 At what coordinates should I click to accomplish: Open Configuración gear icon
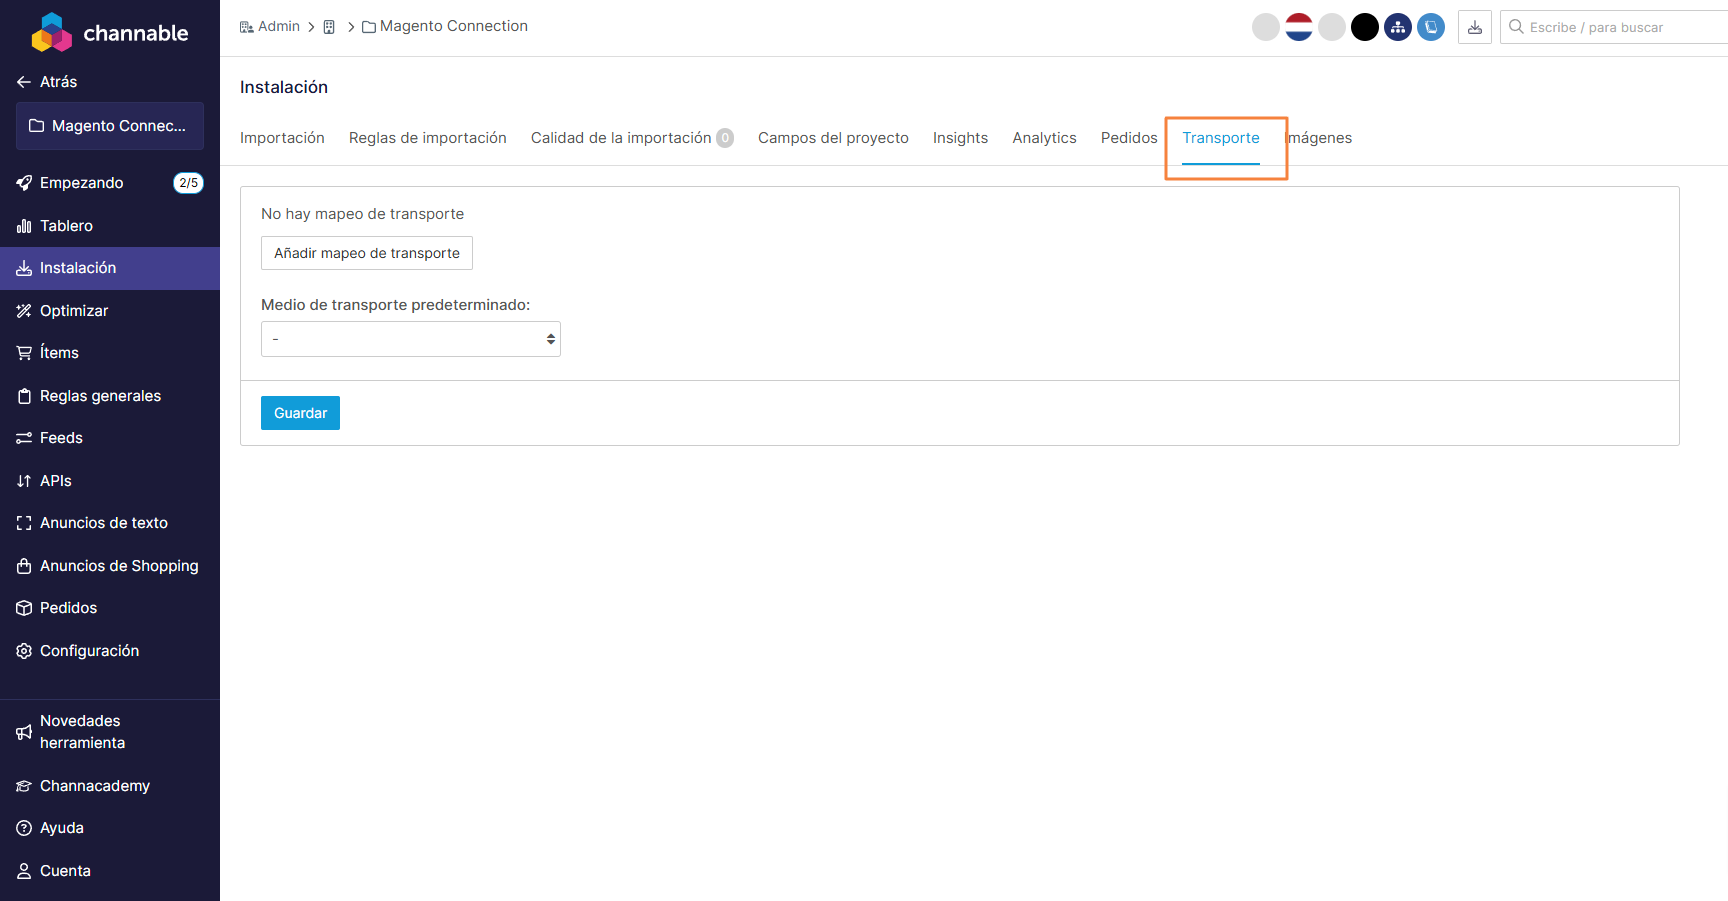tap(24, 651)
